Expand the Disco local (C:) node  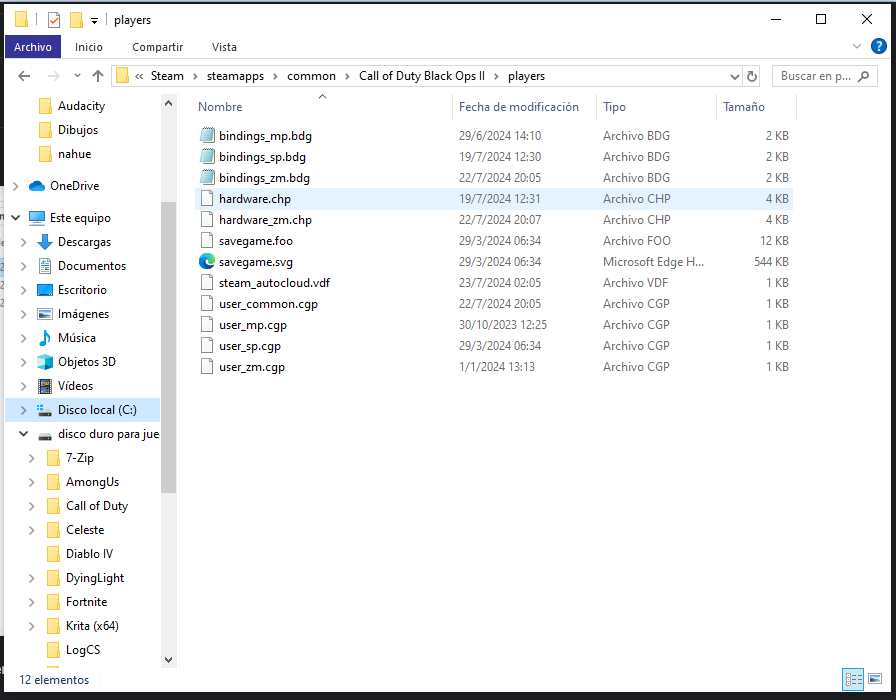point(23,410)
